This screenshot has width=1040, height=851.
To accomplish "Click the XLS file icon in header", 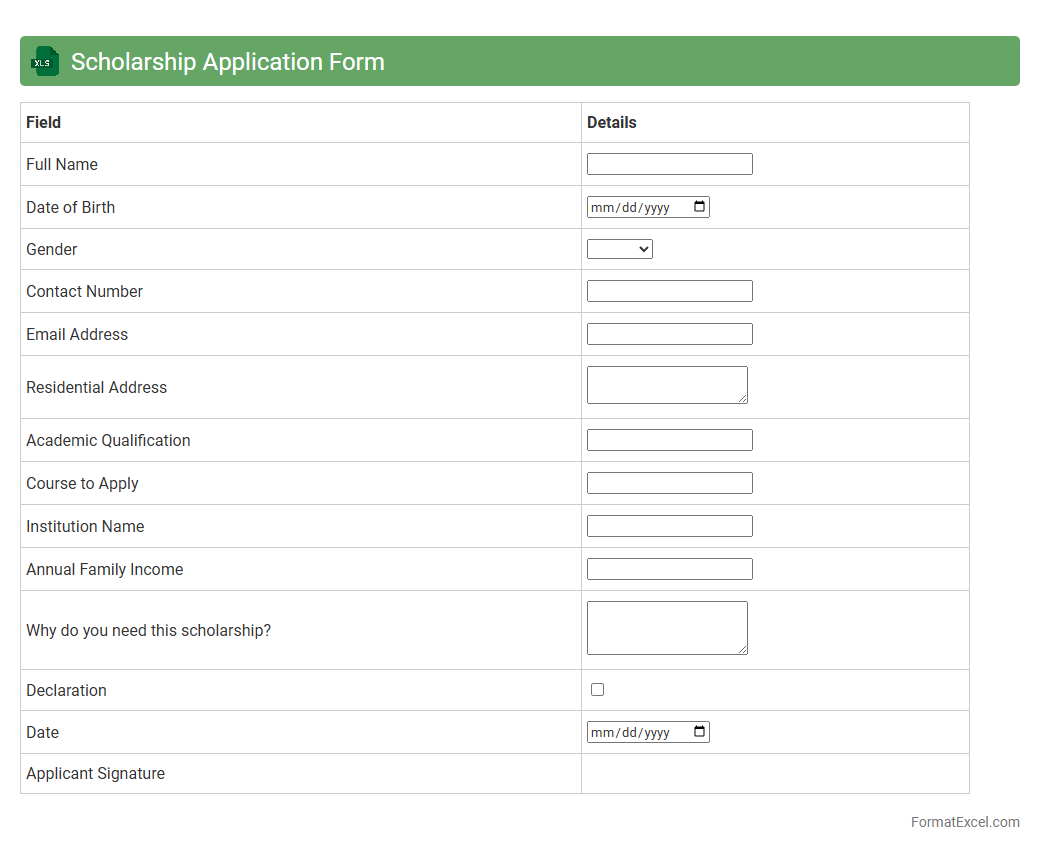I will [x=45, y=61].
